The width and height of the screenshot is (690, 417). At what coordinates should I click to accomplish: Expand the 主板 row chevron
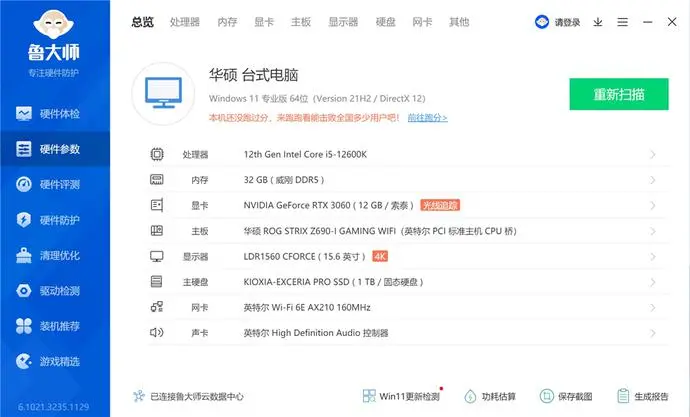653,231
